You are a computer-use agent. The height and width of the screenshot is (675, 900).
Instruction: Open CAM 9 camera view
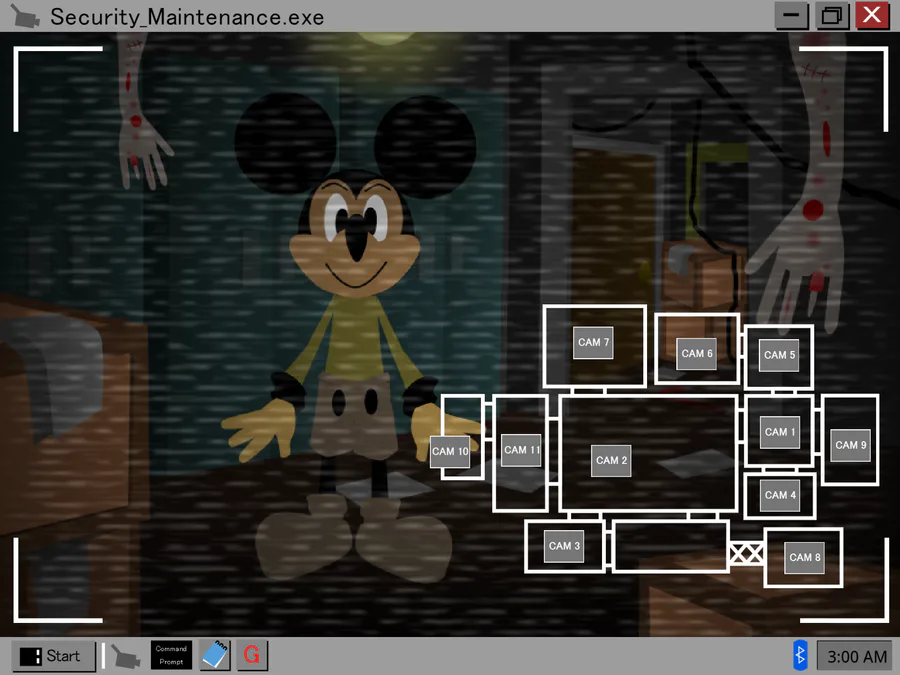(851, 445)
